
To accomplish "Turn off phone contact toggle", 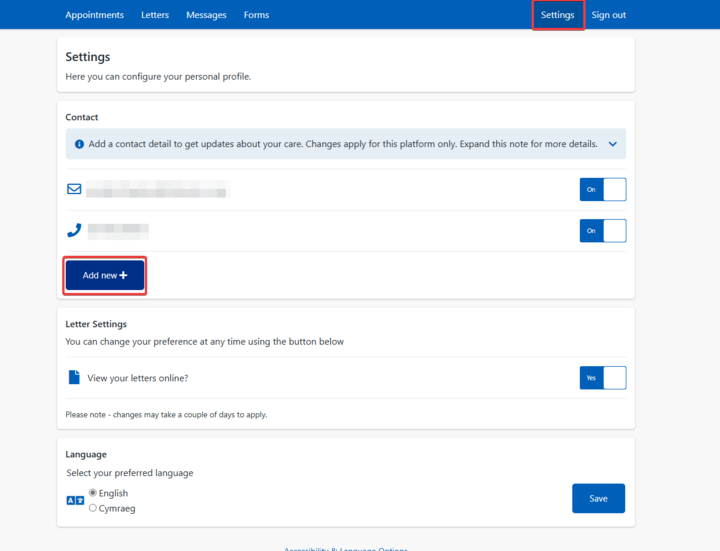I will pyautogui.click(x=602, y=231).
